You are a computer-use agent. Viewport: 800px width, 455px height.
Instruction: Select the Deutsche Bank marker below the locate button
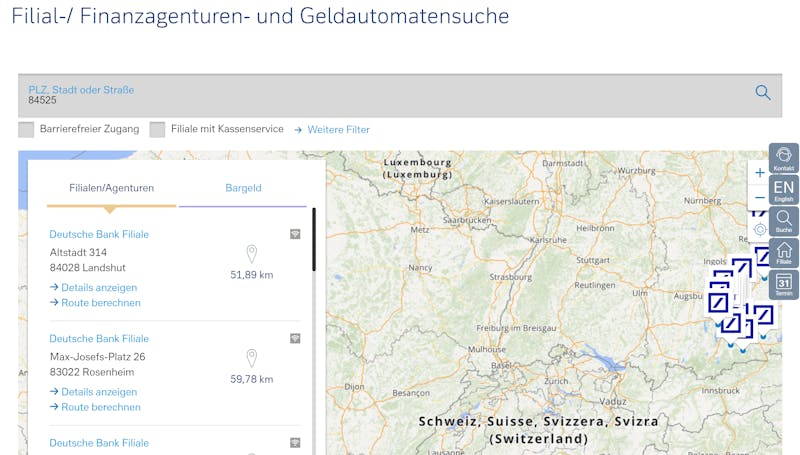(x=763, y=258)
